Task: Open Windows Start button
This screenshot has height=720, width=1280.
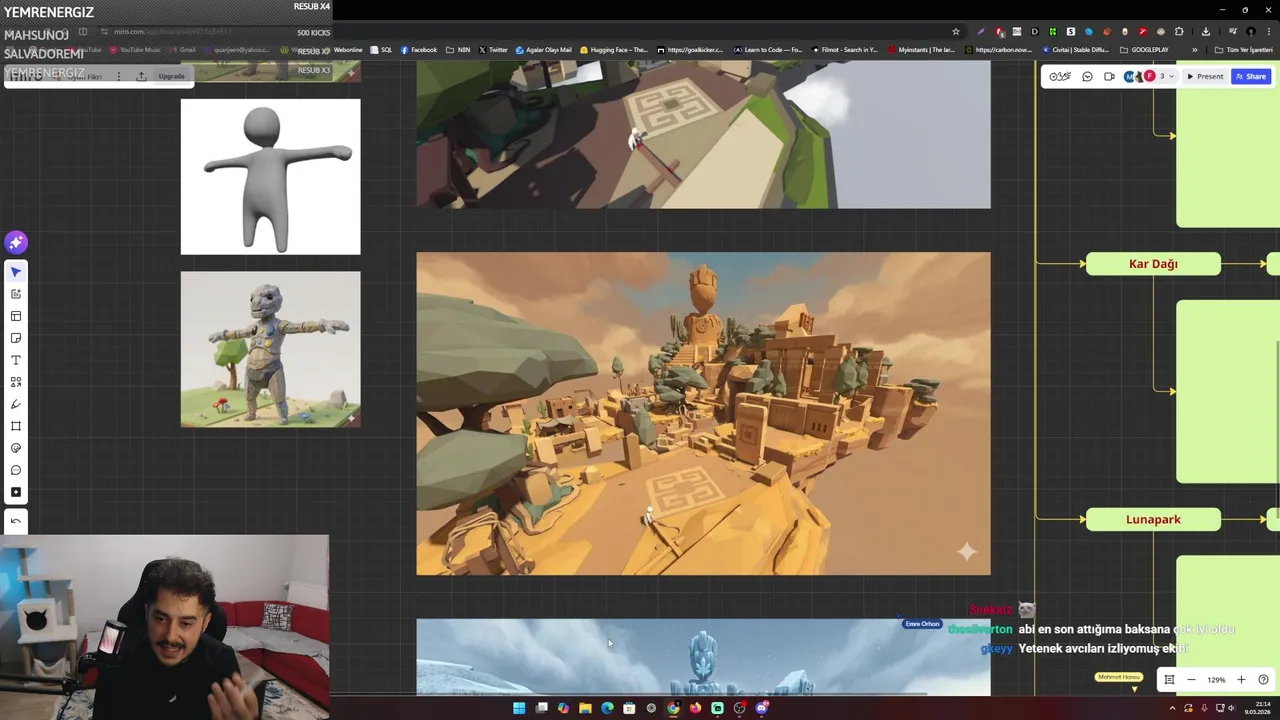Action: click(x=519, y=708)
